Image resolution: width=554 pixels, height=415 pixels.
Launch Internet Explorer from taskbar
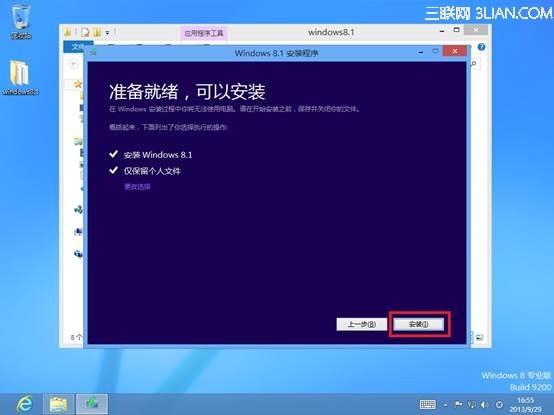(x=25, y=404)
